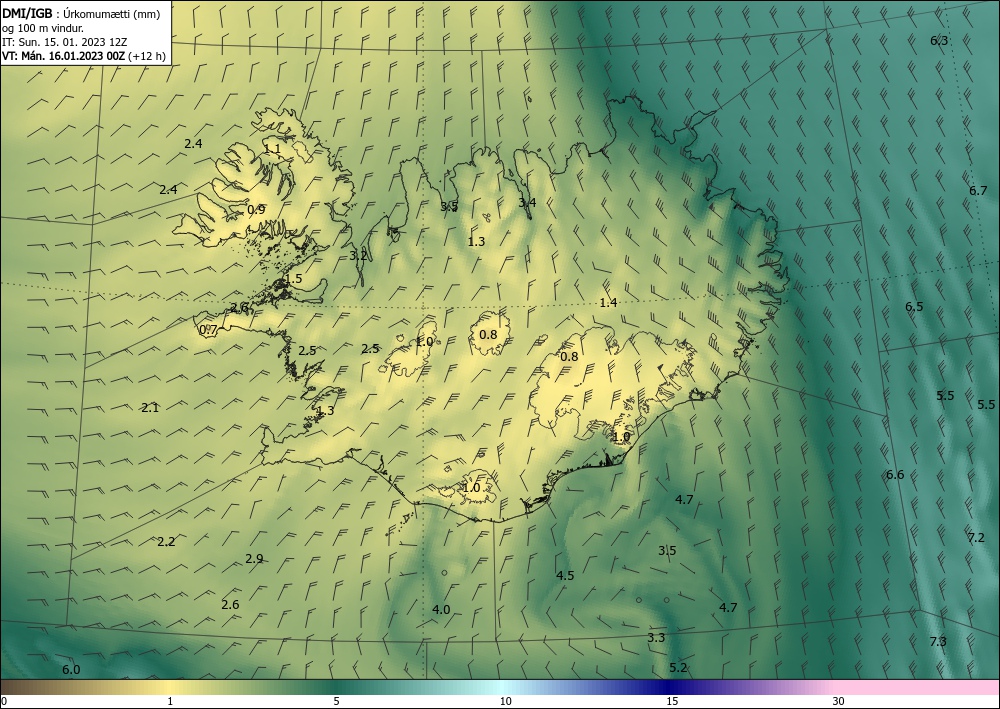Click the 2.2 value on the map

tap(166, 542)
